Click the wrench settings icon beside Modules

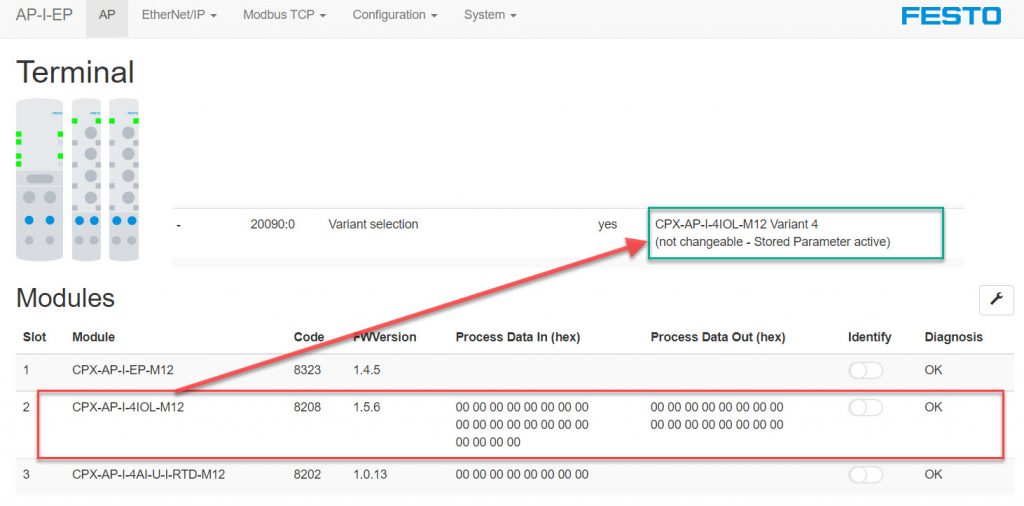pyautogui.click(x=996, y=300)
